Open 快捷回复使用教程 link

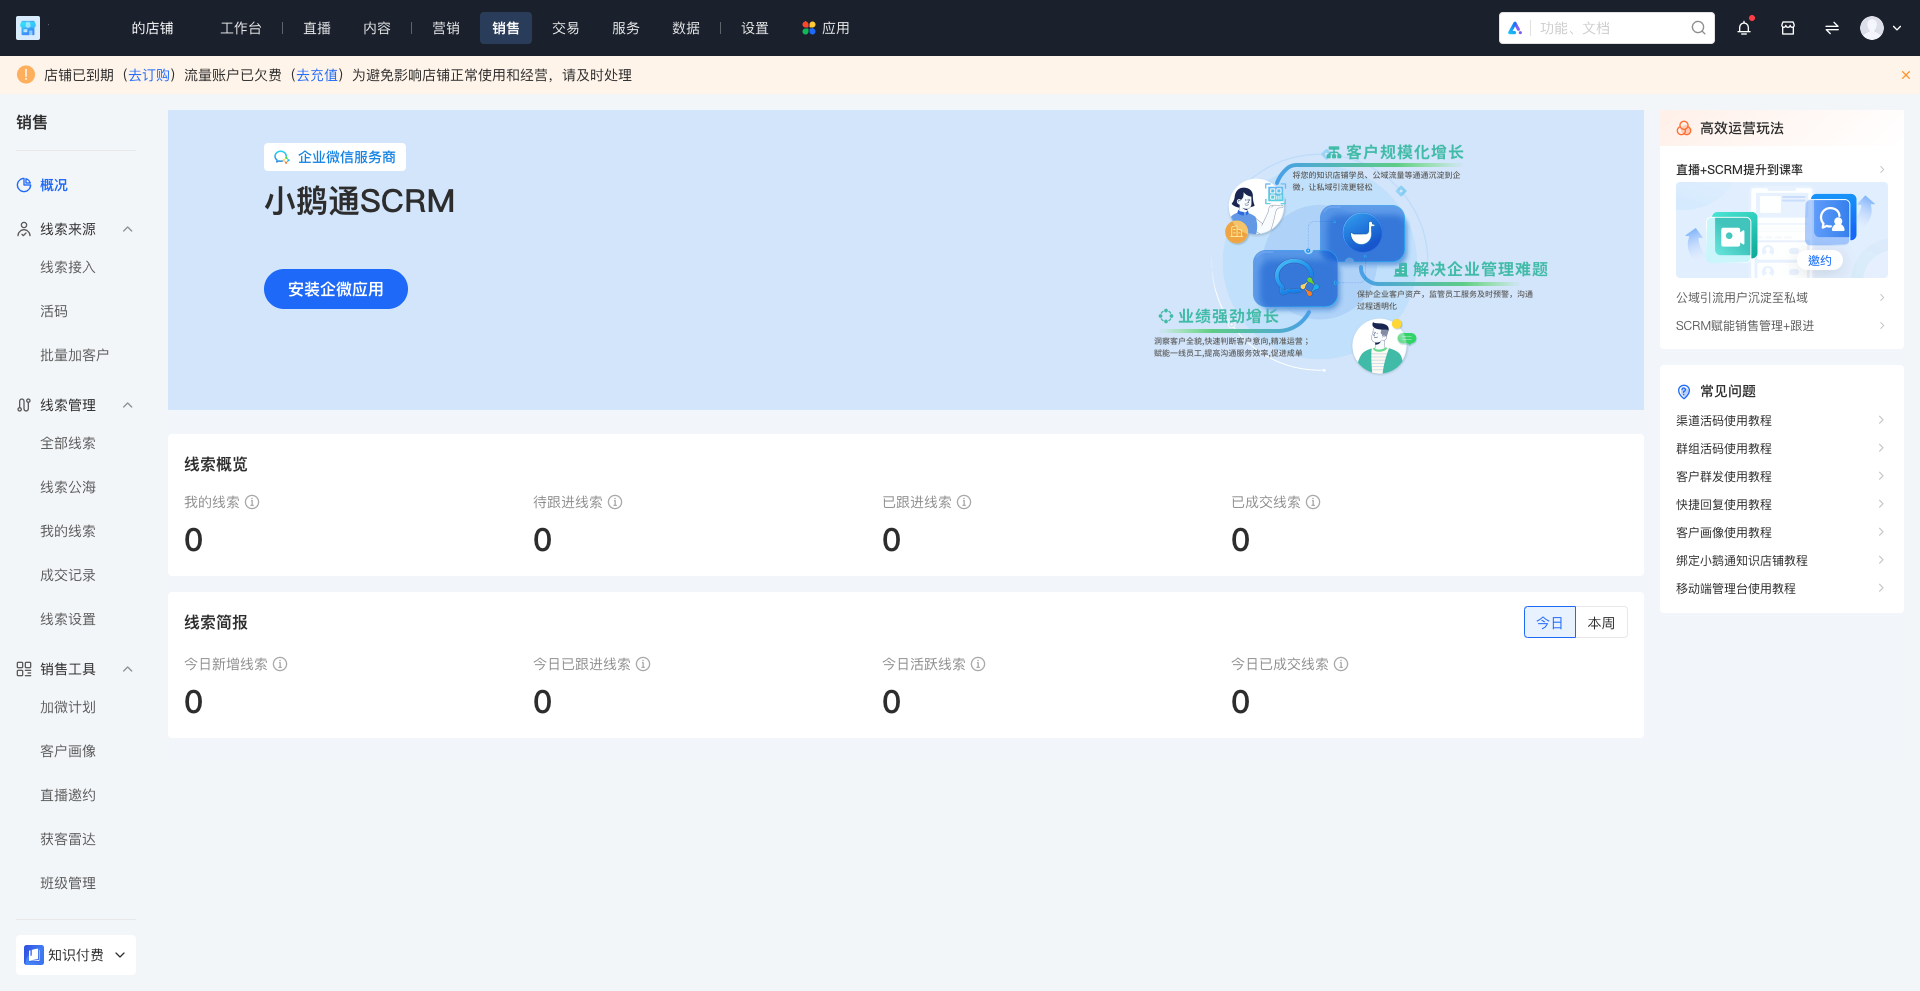tap(1724, 504)
